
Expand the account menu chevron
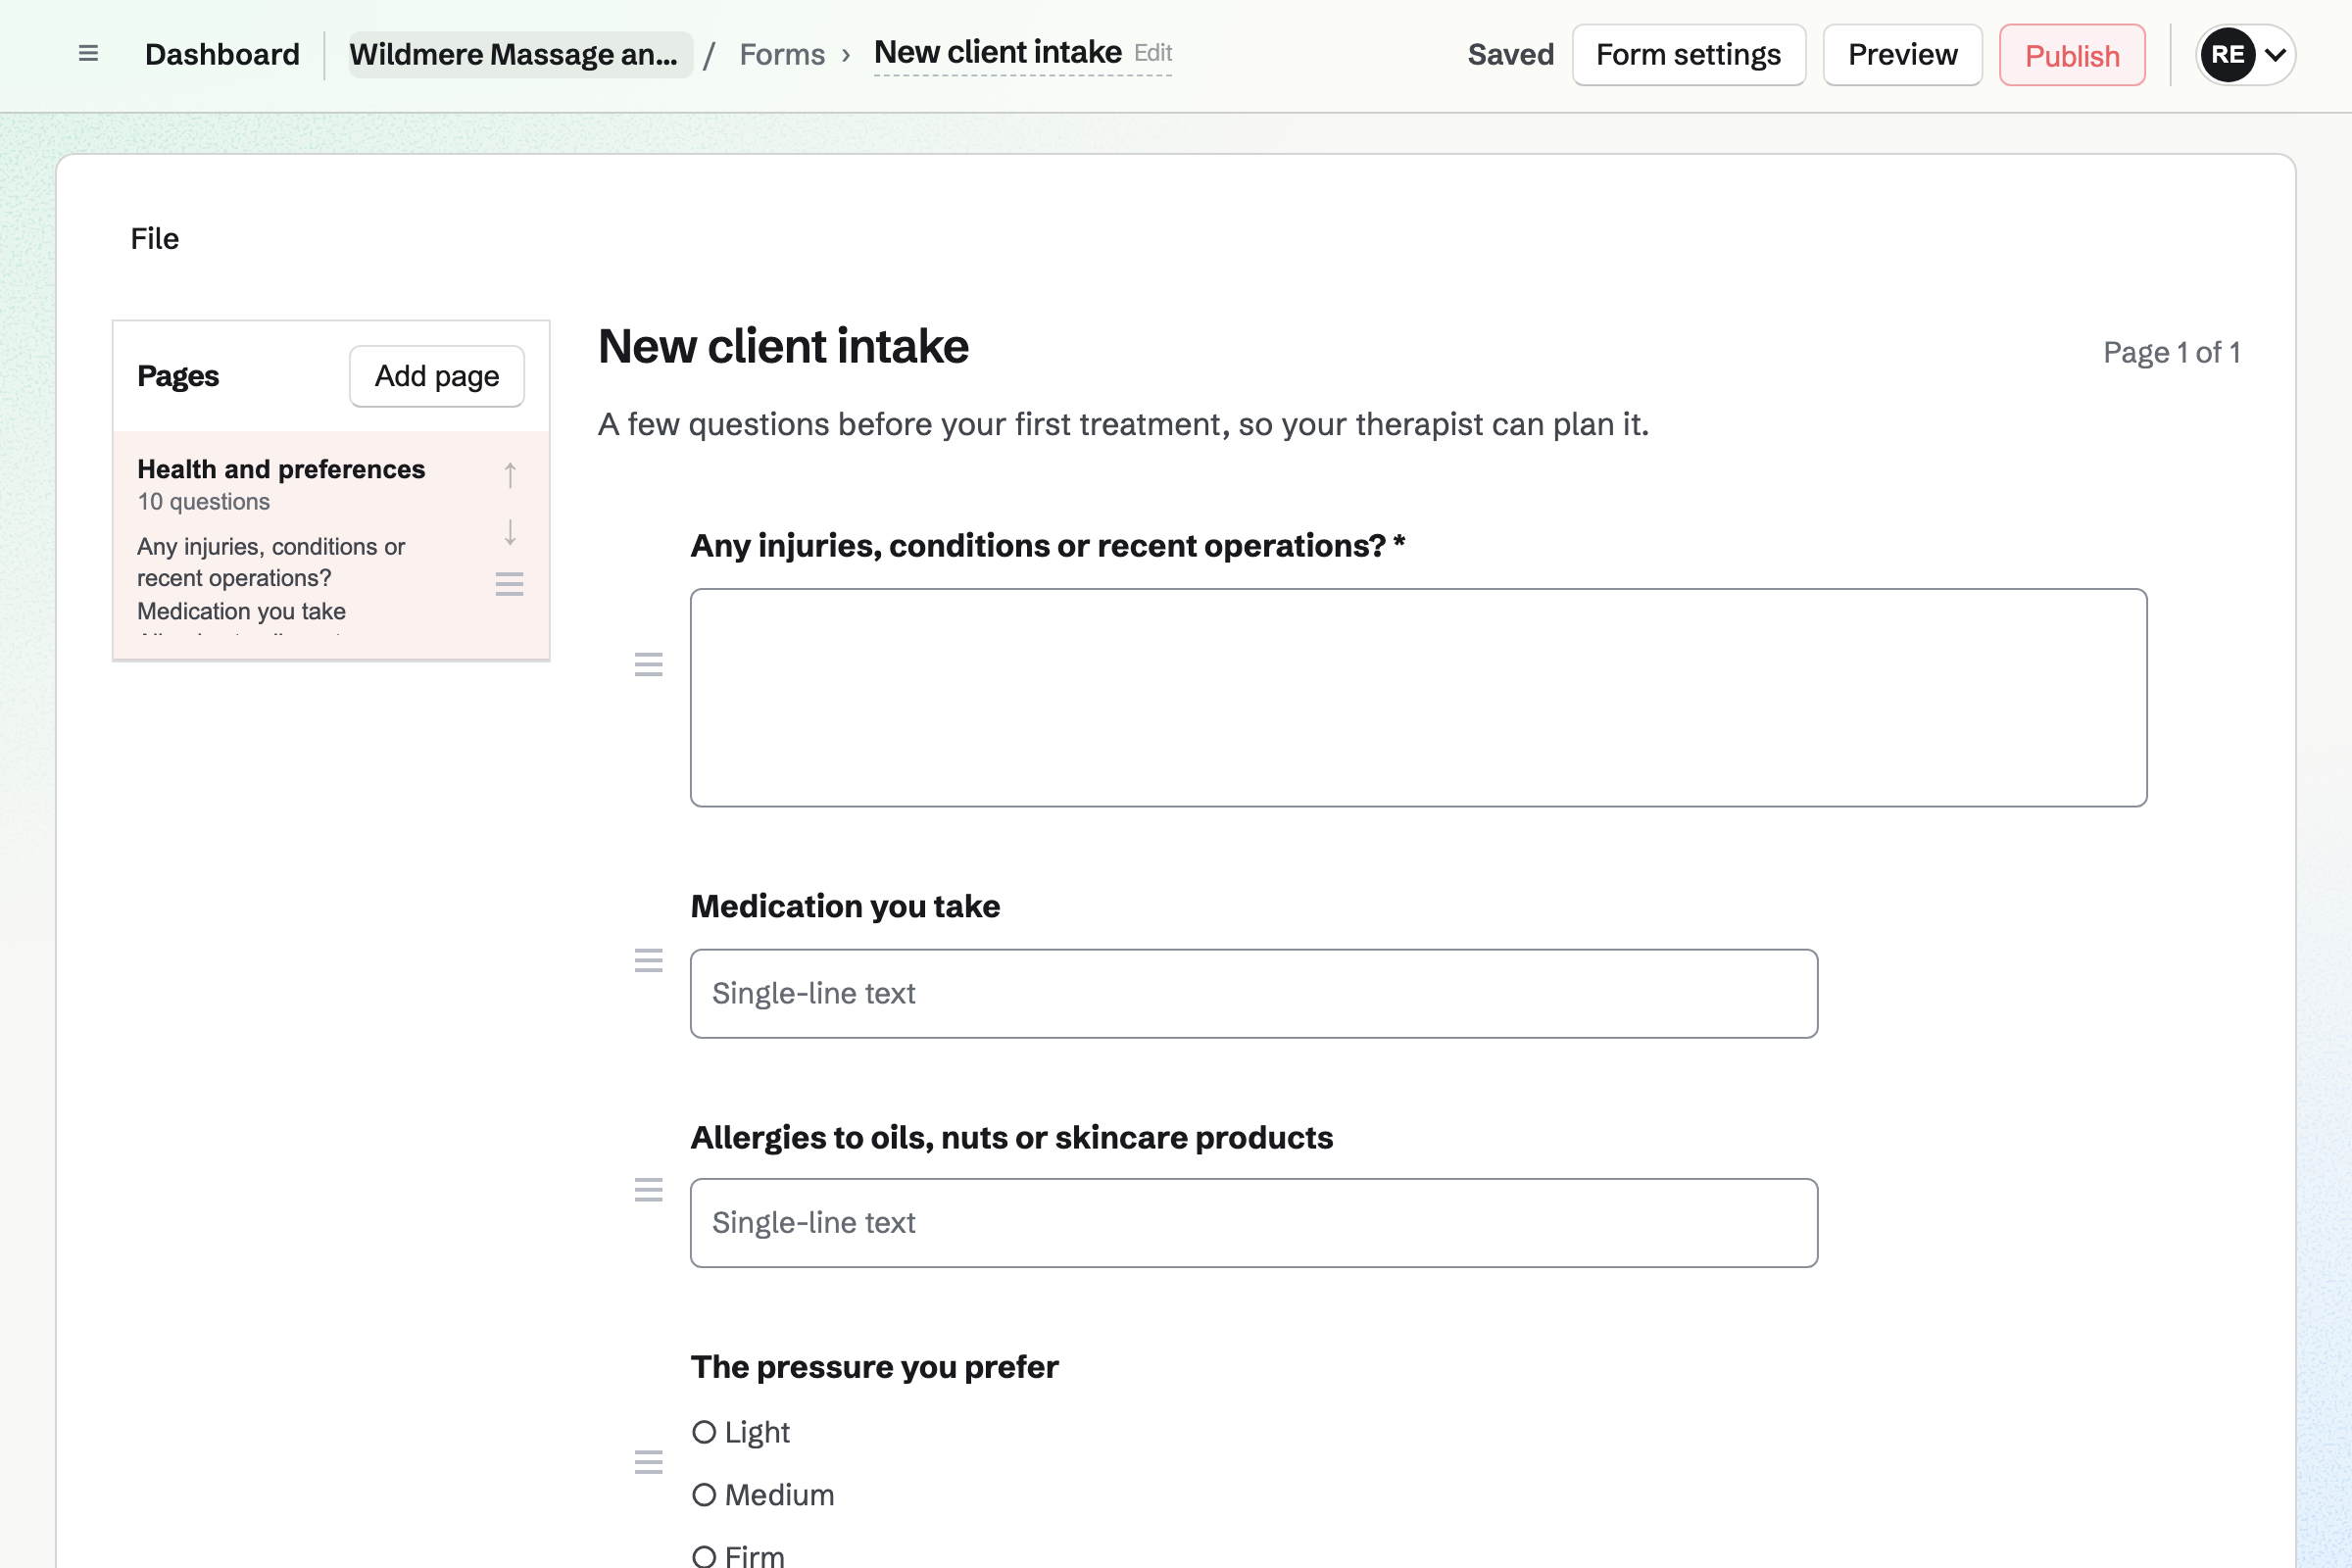[2276, 55]
